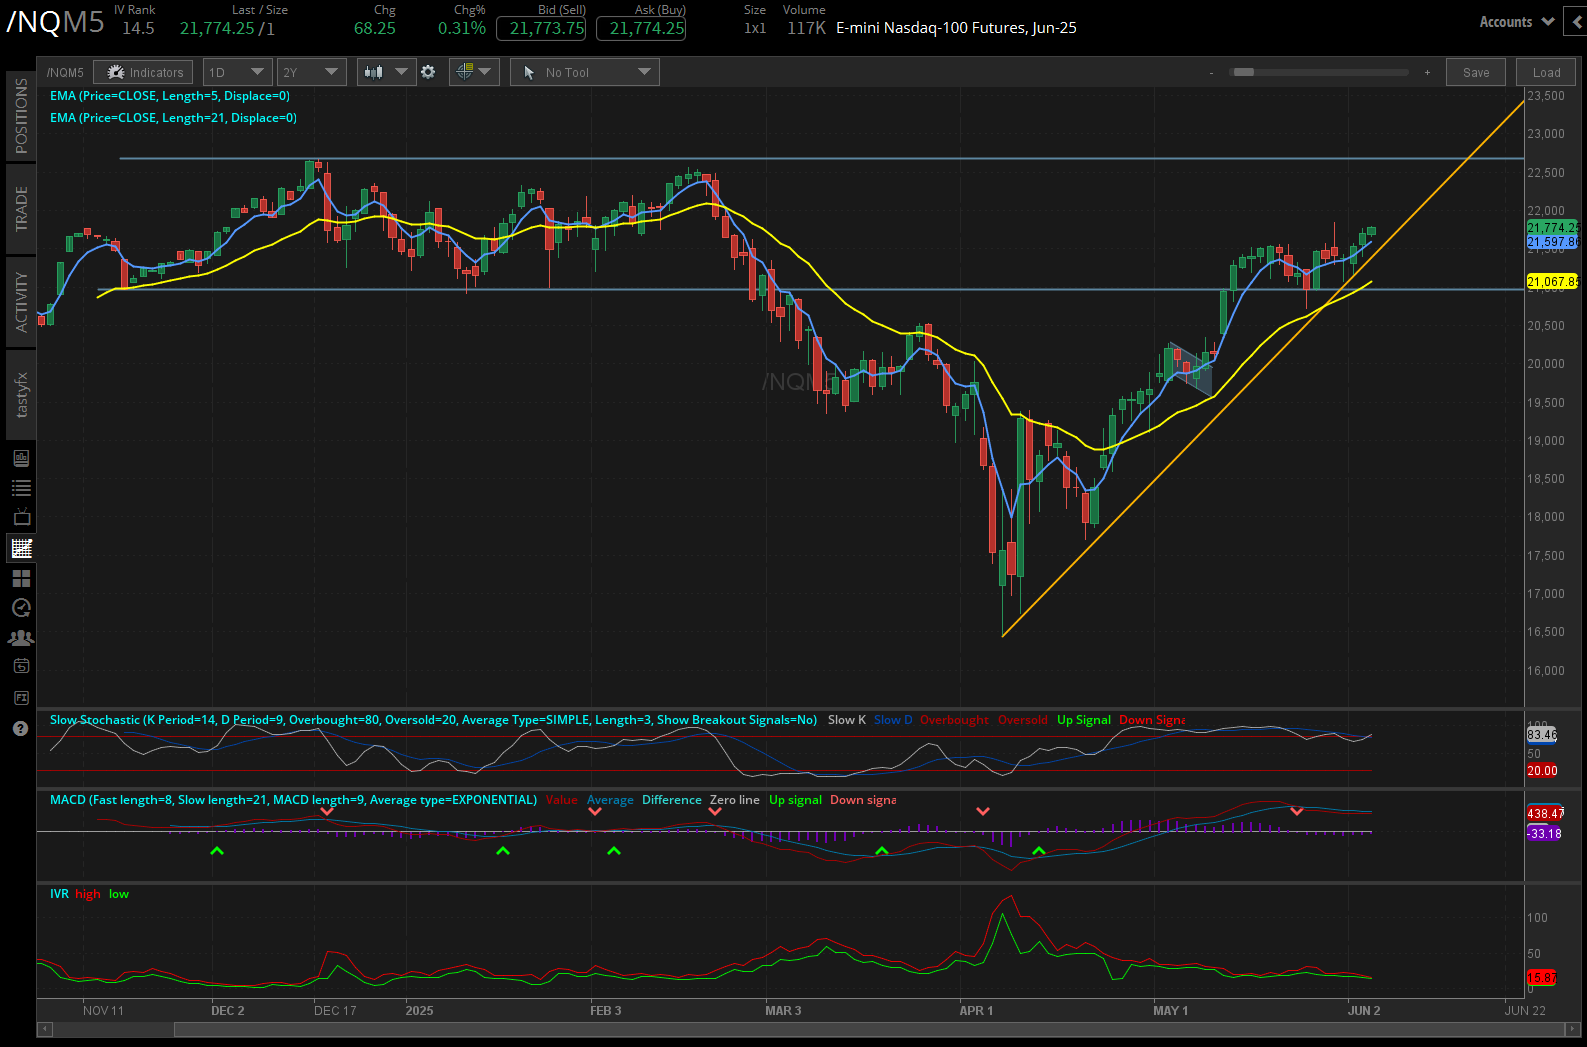This screenshot has height=1047, width=1587.
Task: Switch to the ACTIVITY tab
Action: (x=21, y=302)
